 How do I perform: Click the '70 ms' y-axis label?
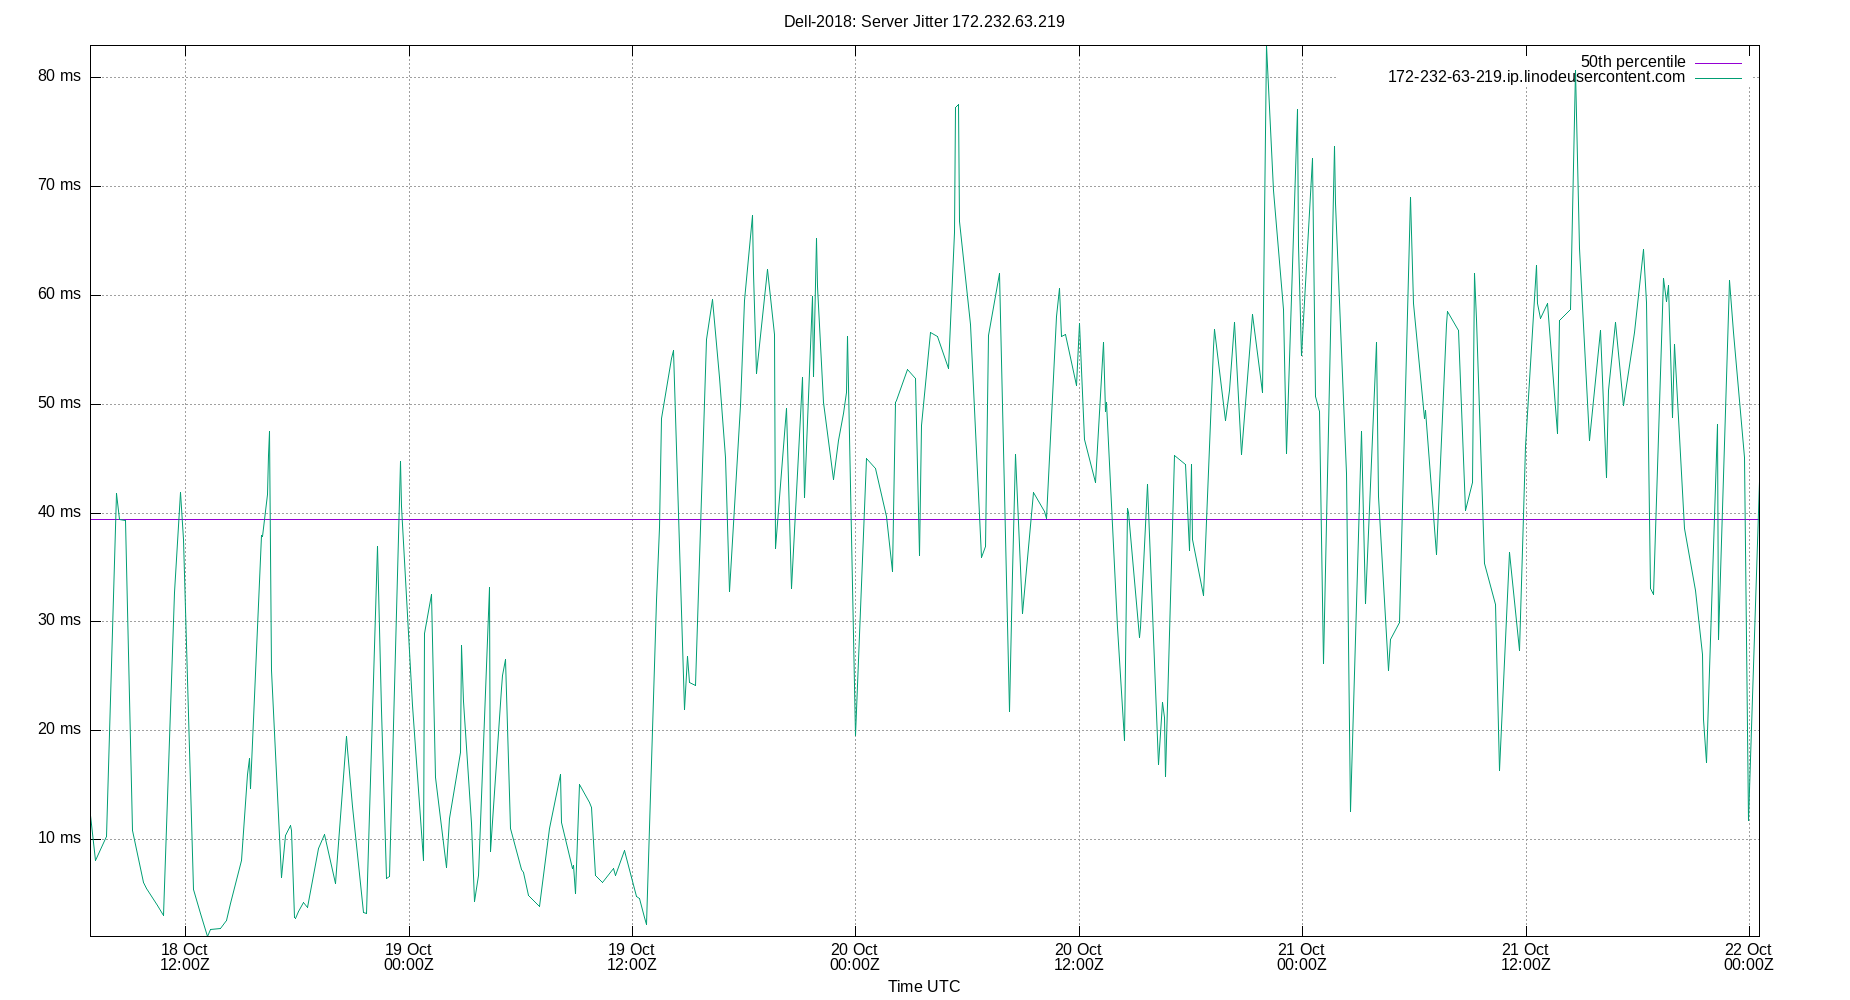click(59, 185)
